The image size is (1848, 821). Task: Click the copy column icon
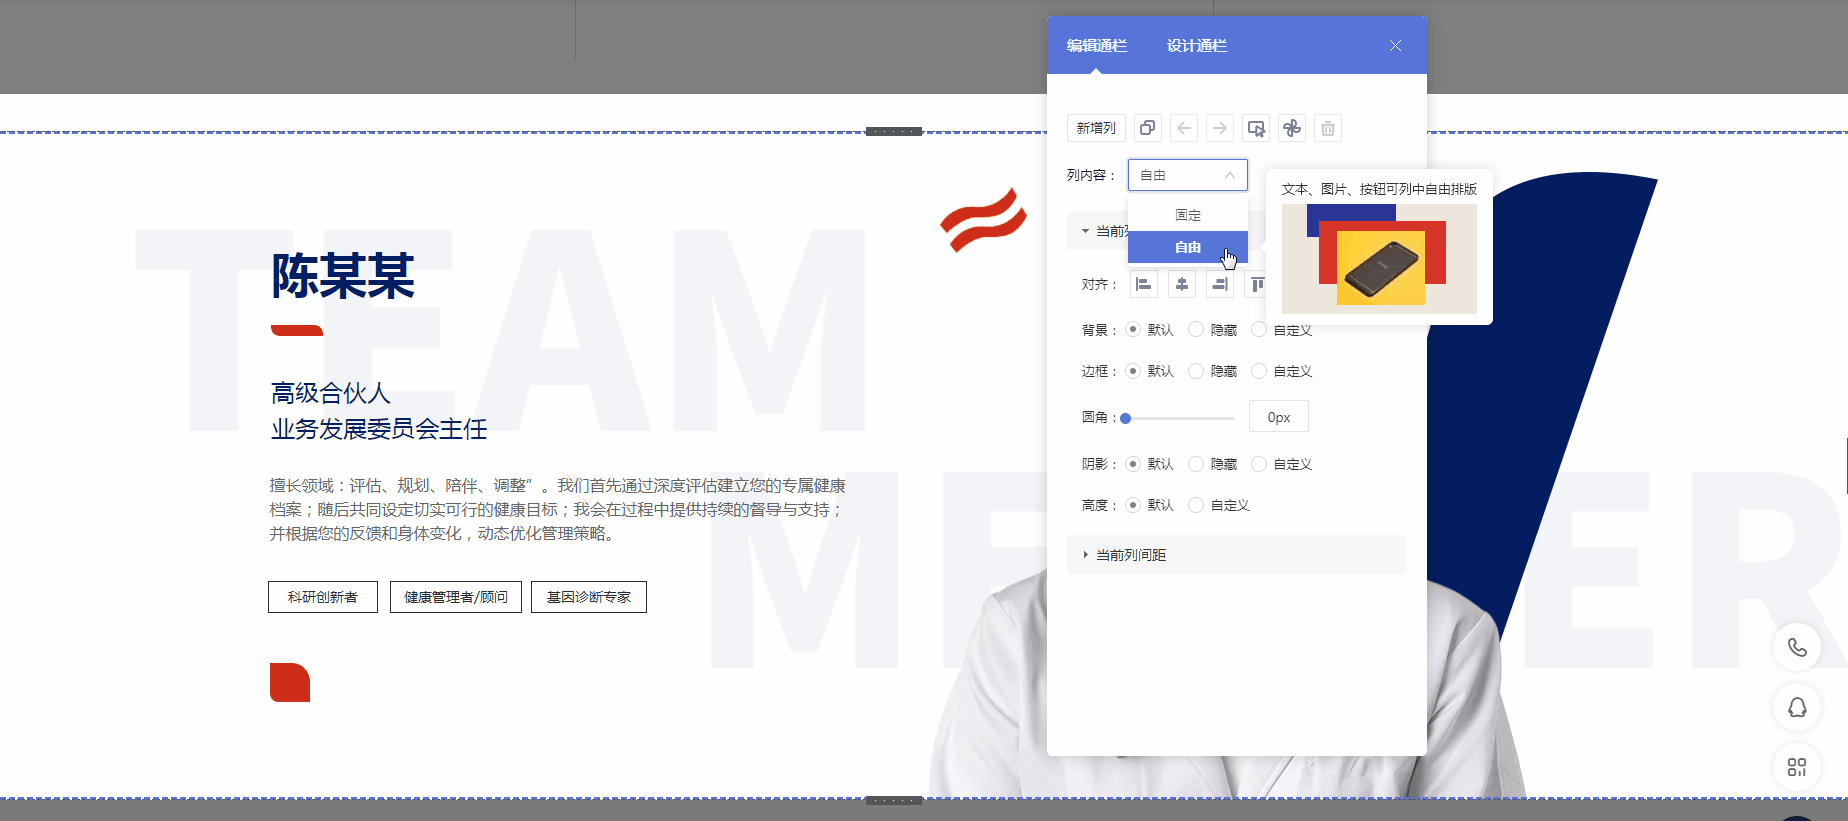(x=1147, y=128)
